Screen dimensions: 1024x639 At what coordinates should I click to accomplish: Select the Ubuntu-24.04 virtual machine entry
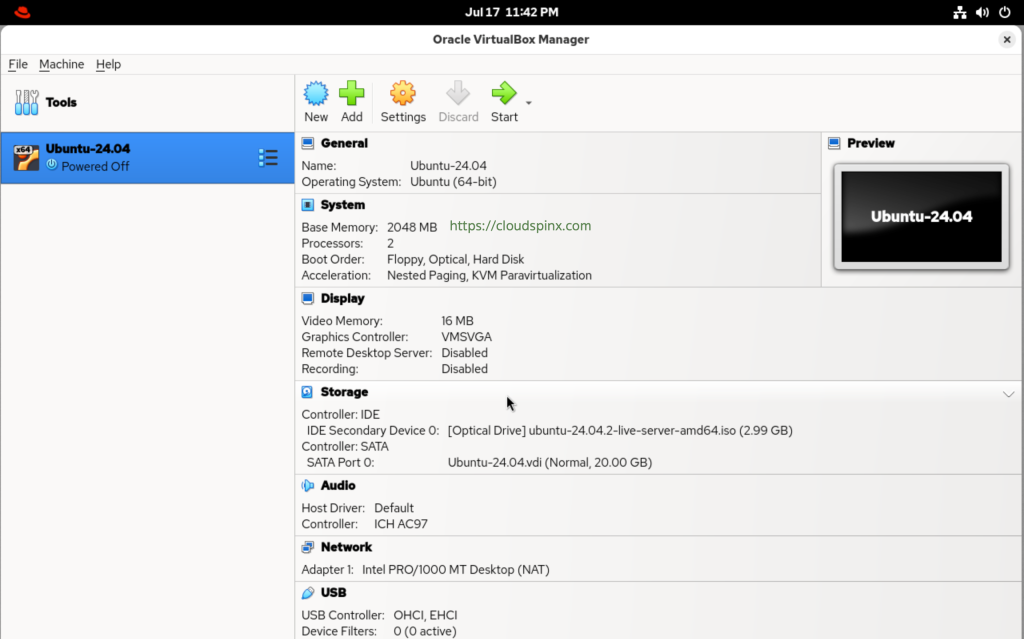point(148,157)
